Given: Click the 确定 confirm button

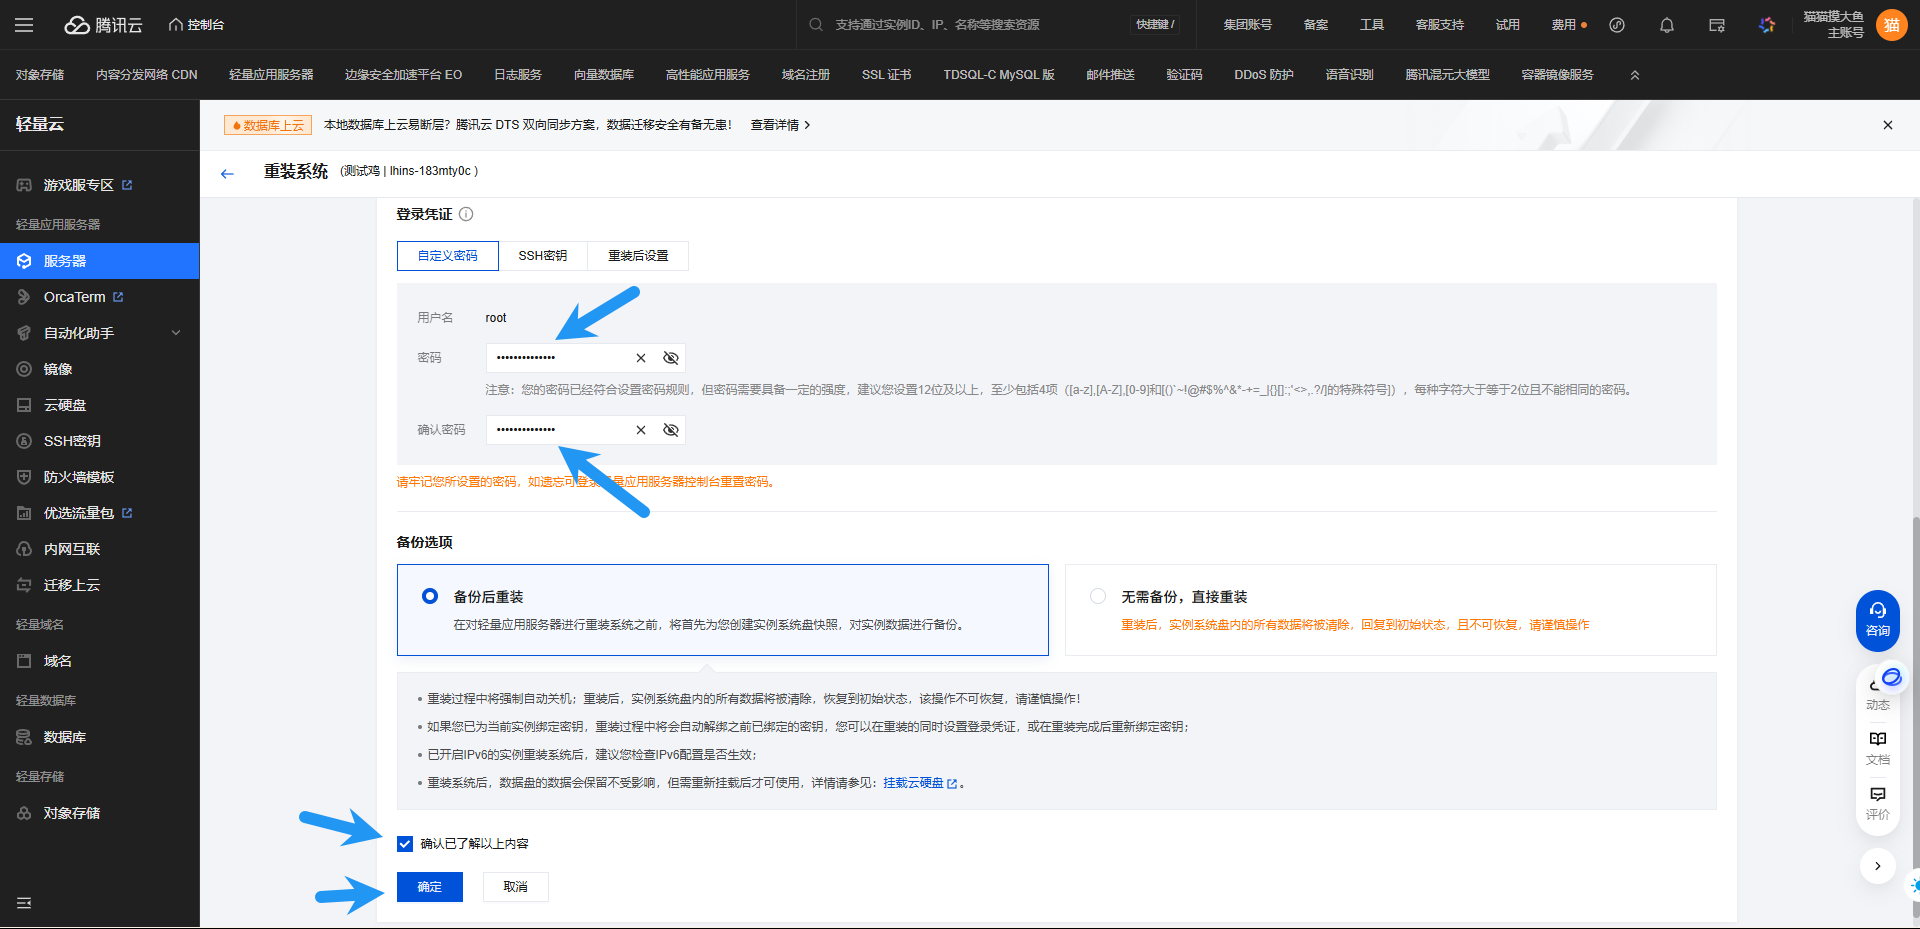Looking at the screenshot, I should [x=429, y=887].
